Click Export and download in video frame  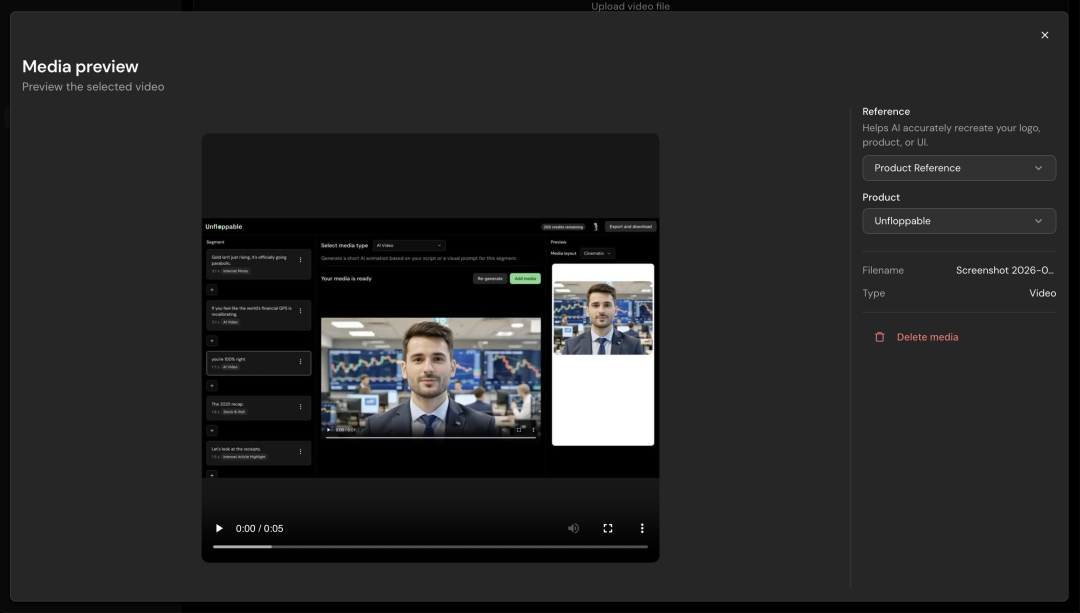(630, 227)
